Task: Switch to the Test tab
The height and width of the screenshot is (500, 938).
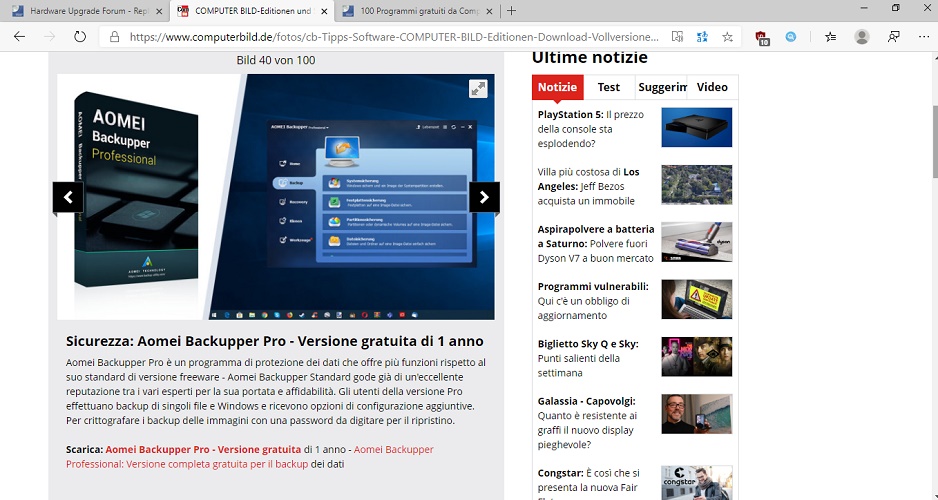Action: tap(608, 87)
